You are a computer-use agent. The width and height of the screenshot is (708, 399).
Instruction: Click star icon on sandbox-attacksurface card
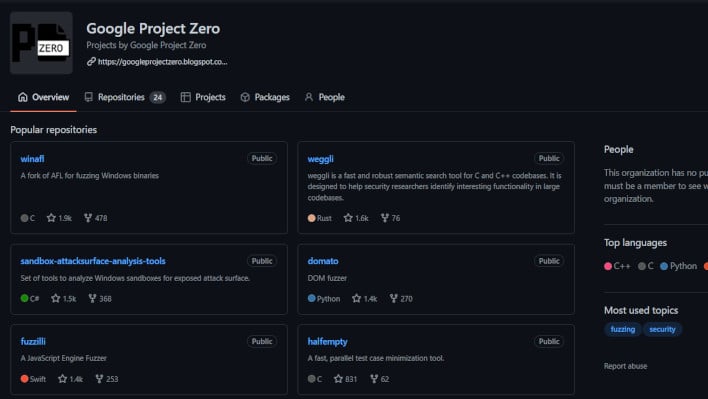tap(56, 298)
